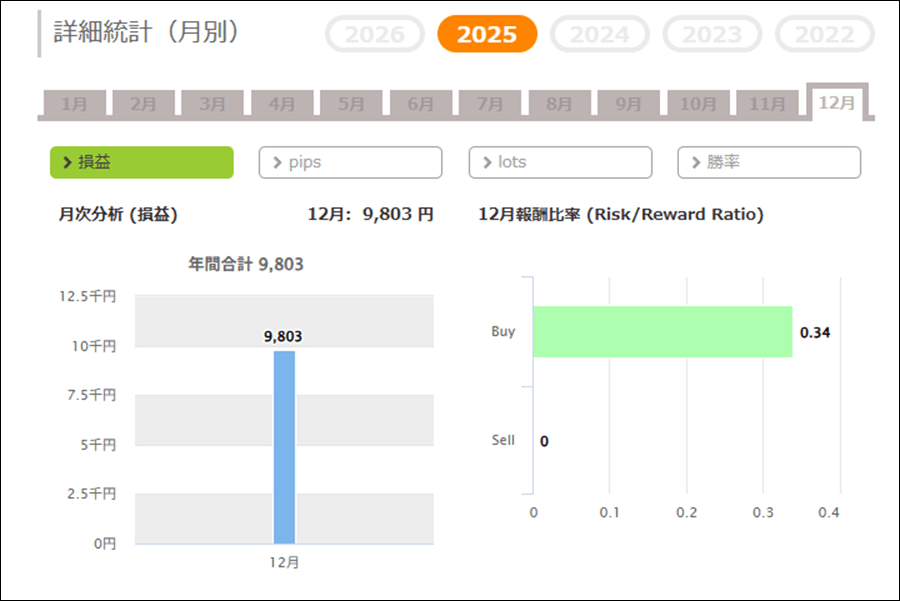
Task: Select the 10月 month tab
Action: tap(698, 104)
